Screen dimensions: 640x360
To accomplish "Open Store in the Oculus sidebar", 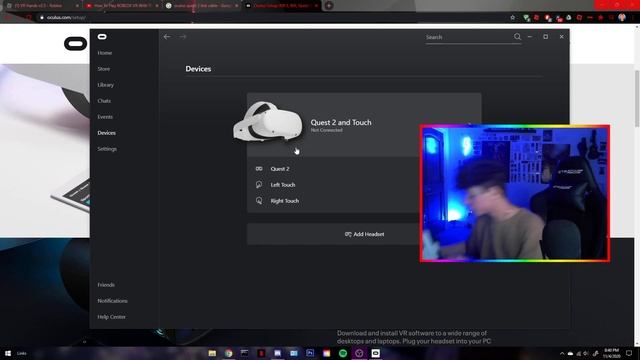I will (103, 69).
